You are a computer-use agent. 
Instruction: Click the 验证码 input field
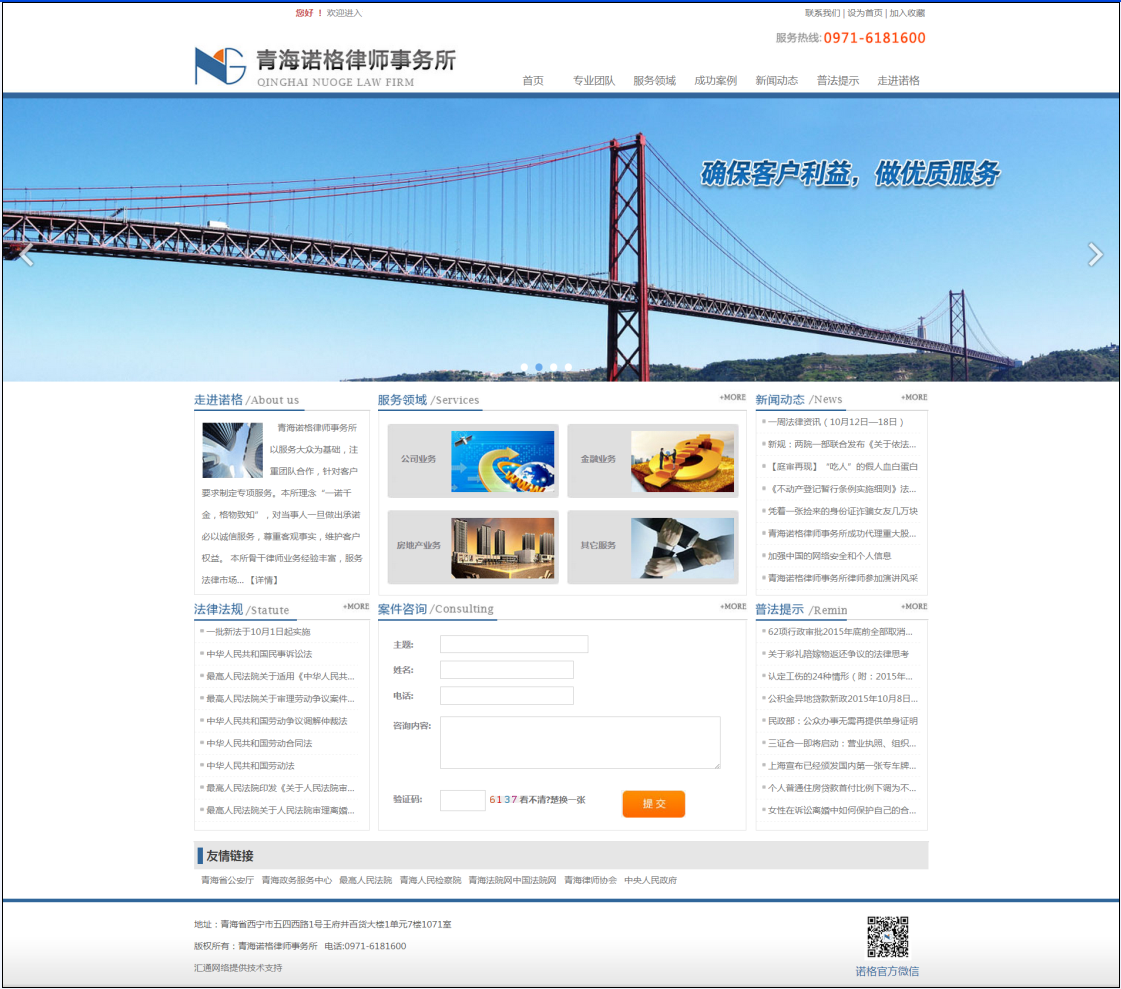point(463,800)
